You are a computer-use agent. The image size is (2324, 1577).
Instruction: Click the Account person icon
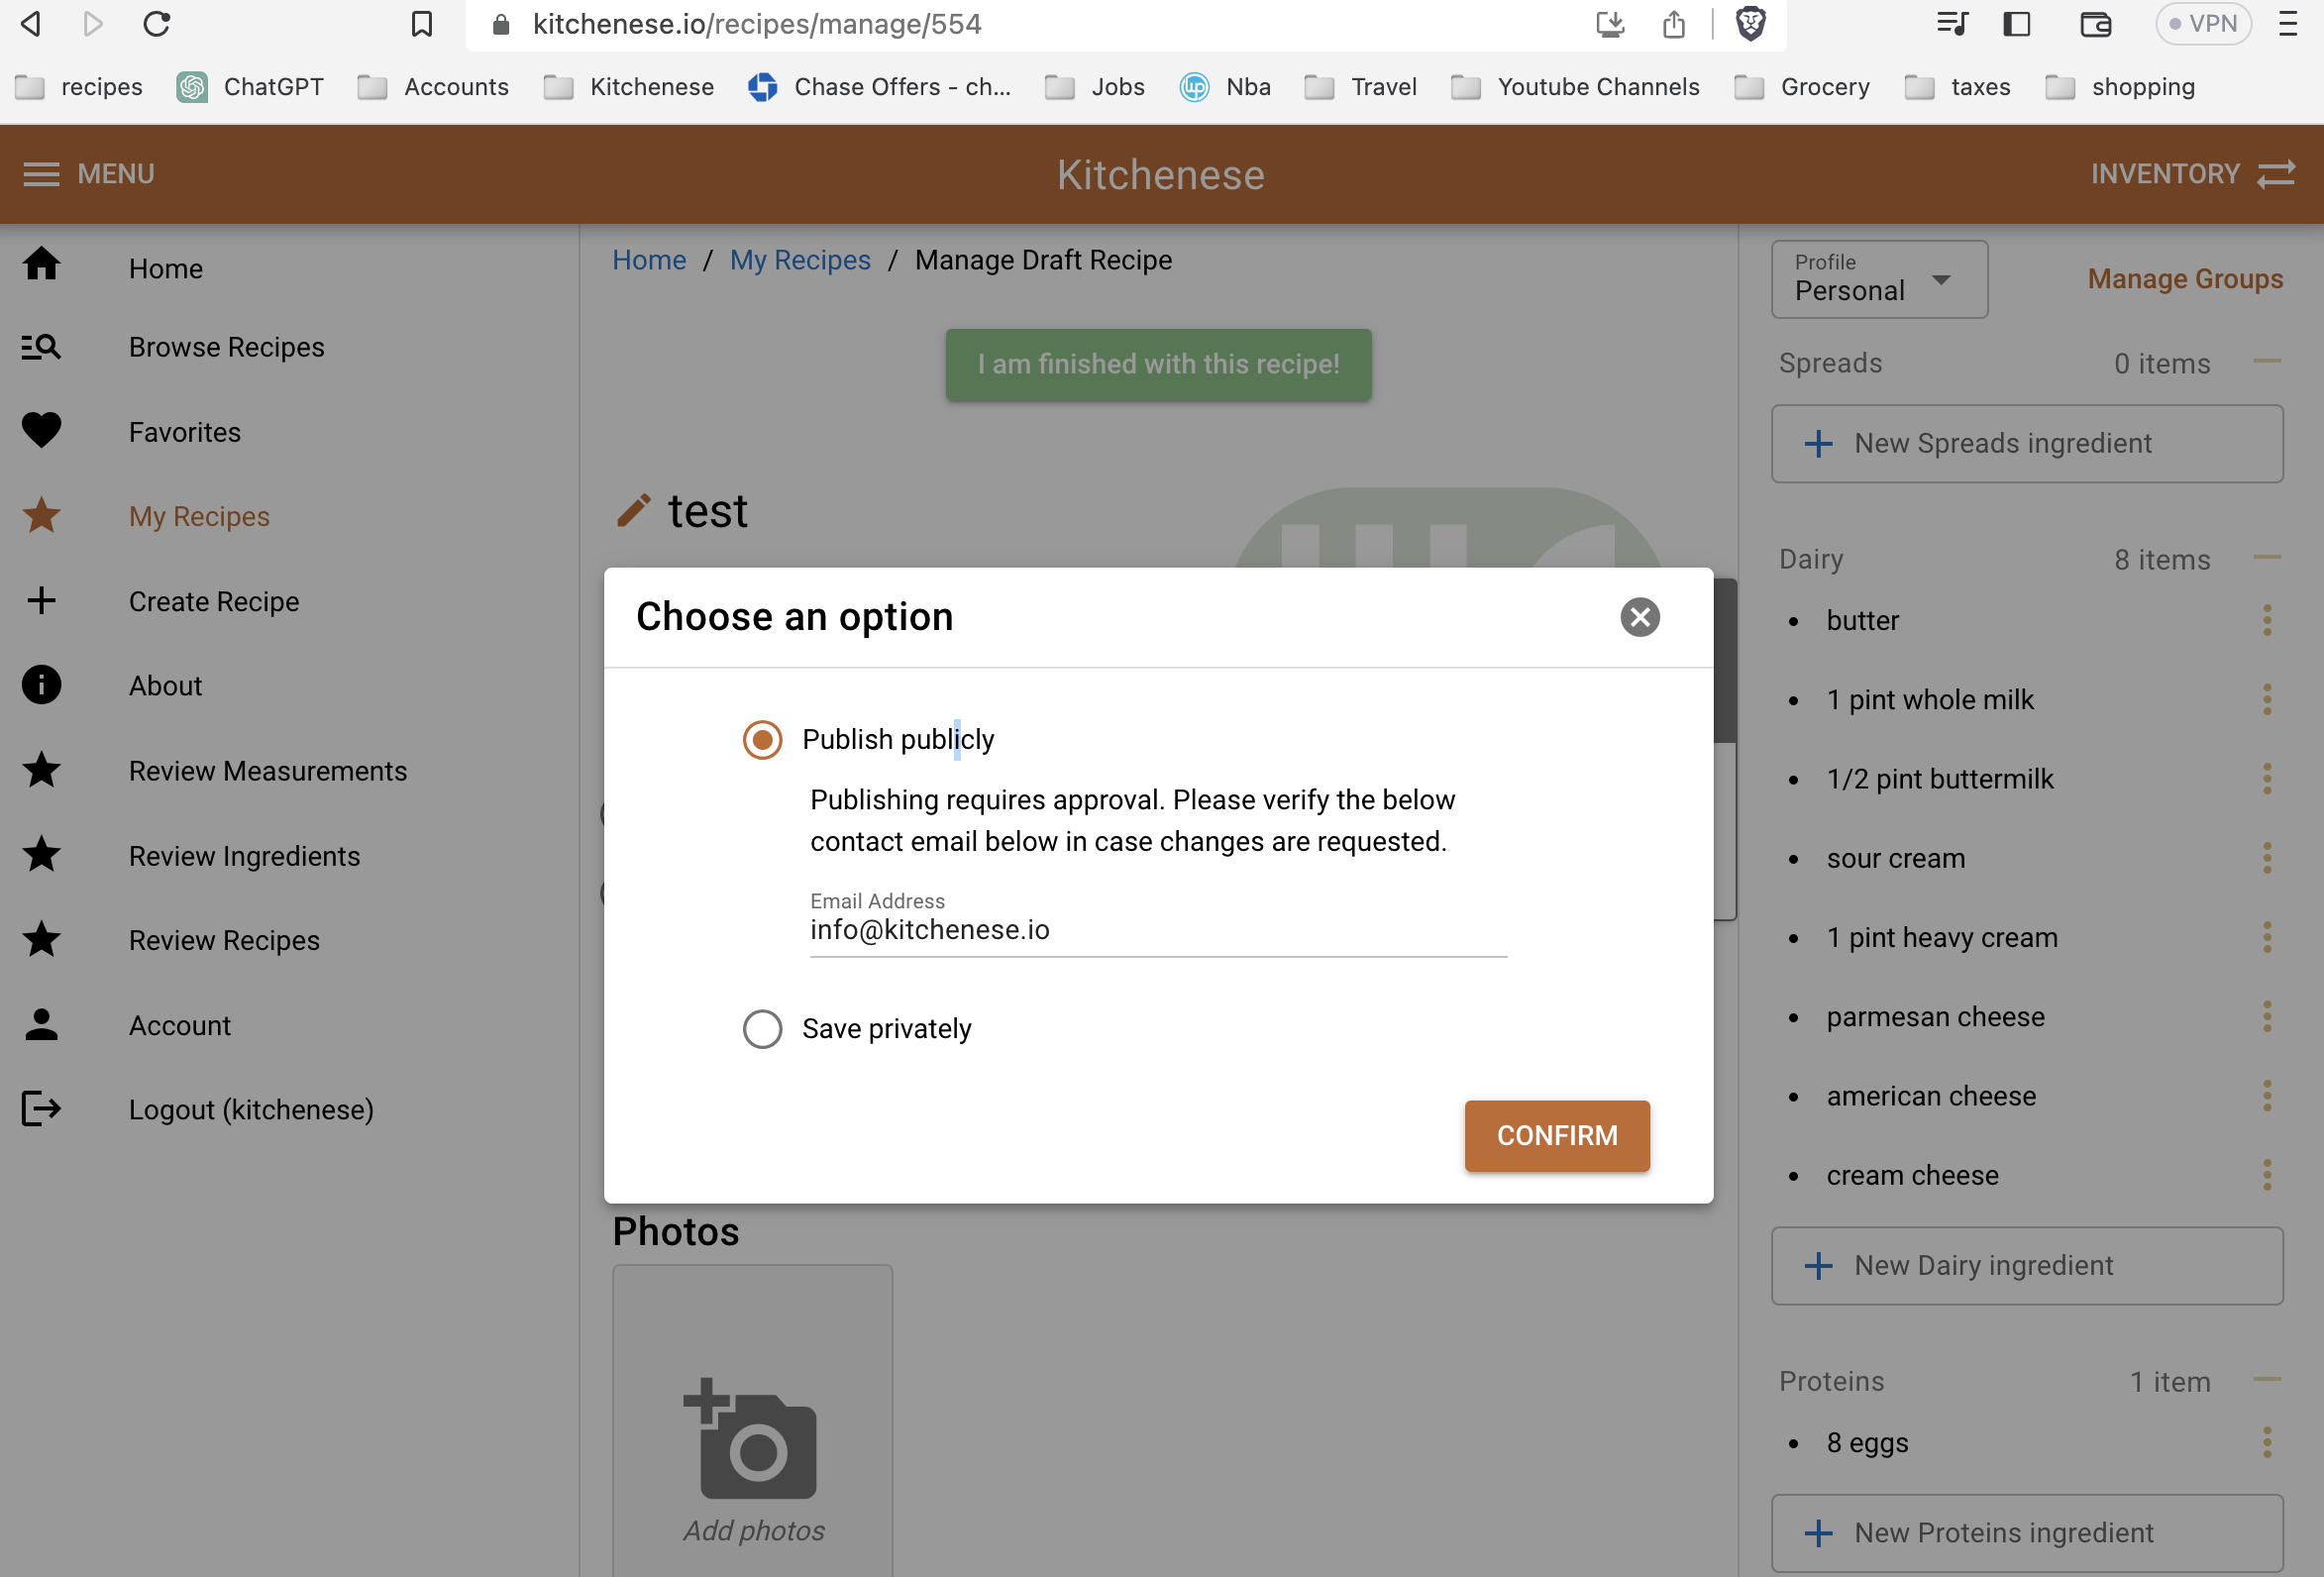click(42, 1024)
